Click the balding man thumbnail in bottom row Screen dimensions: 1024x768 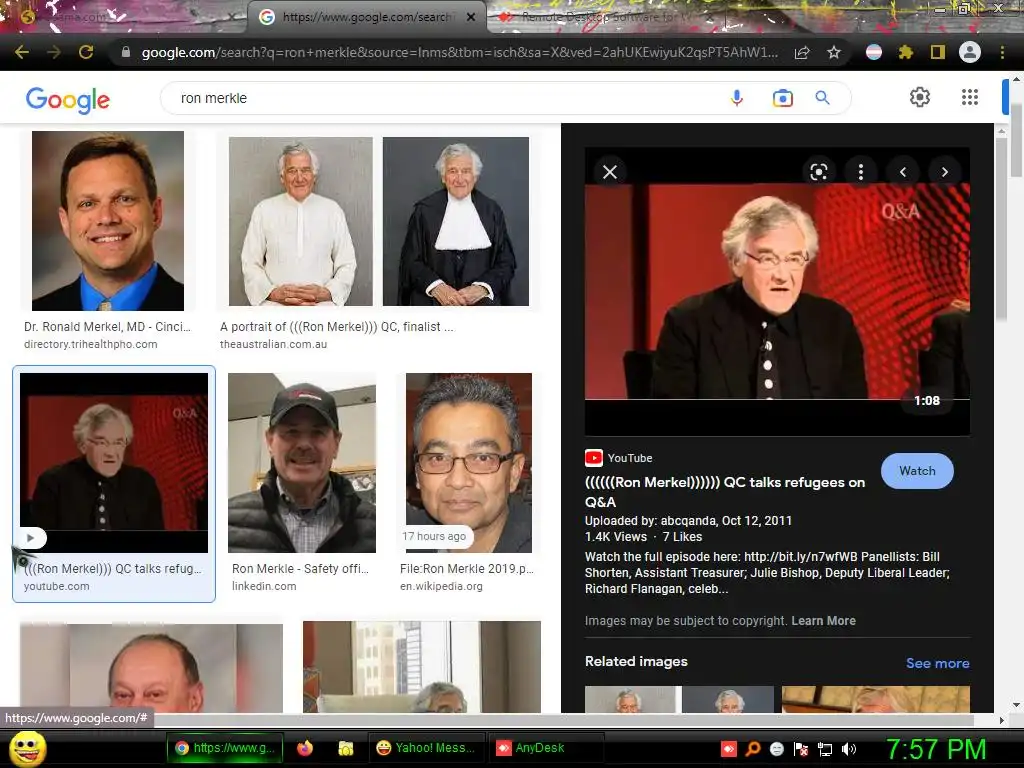coord(152,667)
